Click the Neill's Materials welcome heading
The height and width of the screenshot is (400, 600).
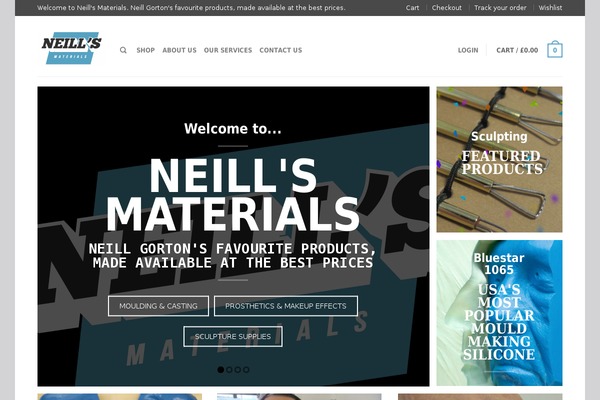tap(233, 194)
